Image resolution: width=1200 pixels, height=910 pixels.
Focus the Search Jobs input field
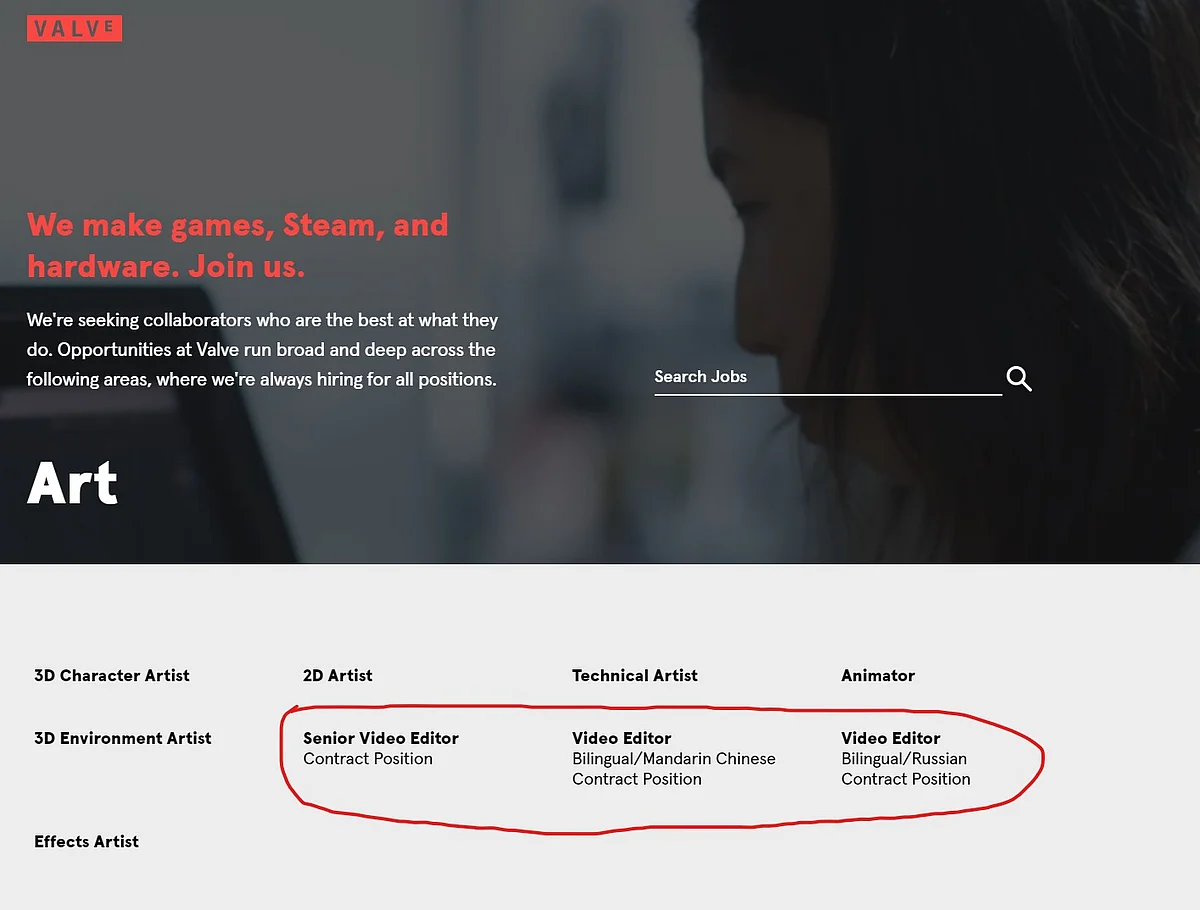coord(828,377)
